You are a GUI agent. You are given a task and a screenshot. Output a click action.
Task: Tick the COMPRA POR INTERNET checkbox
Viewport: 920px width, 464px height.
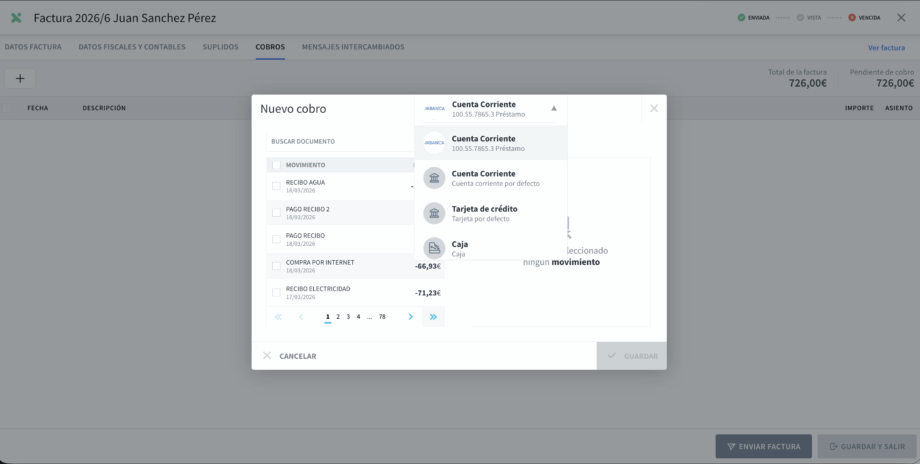click(x=276, y=266)
